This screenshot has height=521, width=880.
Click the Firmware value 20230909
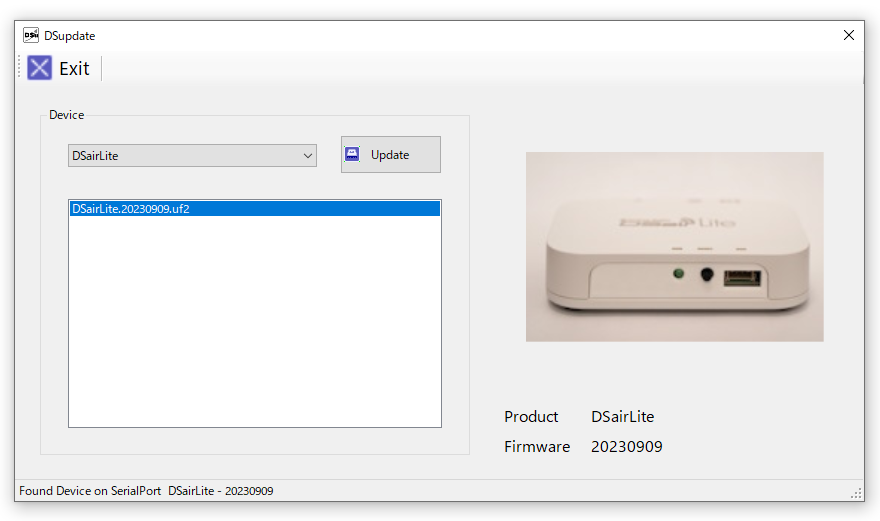626,446
